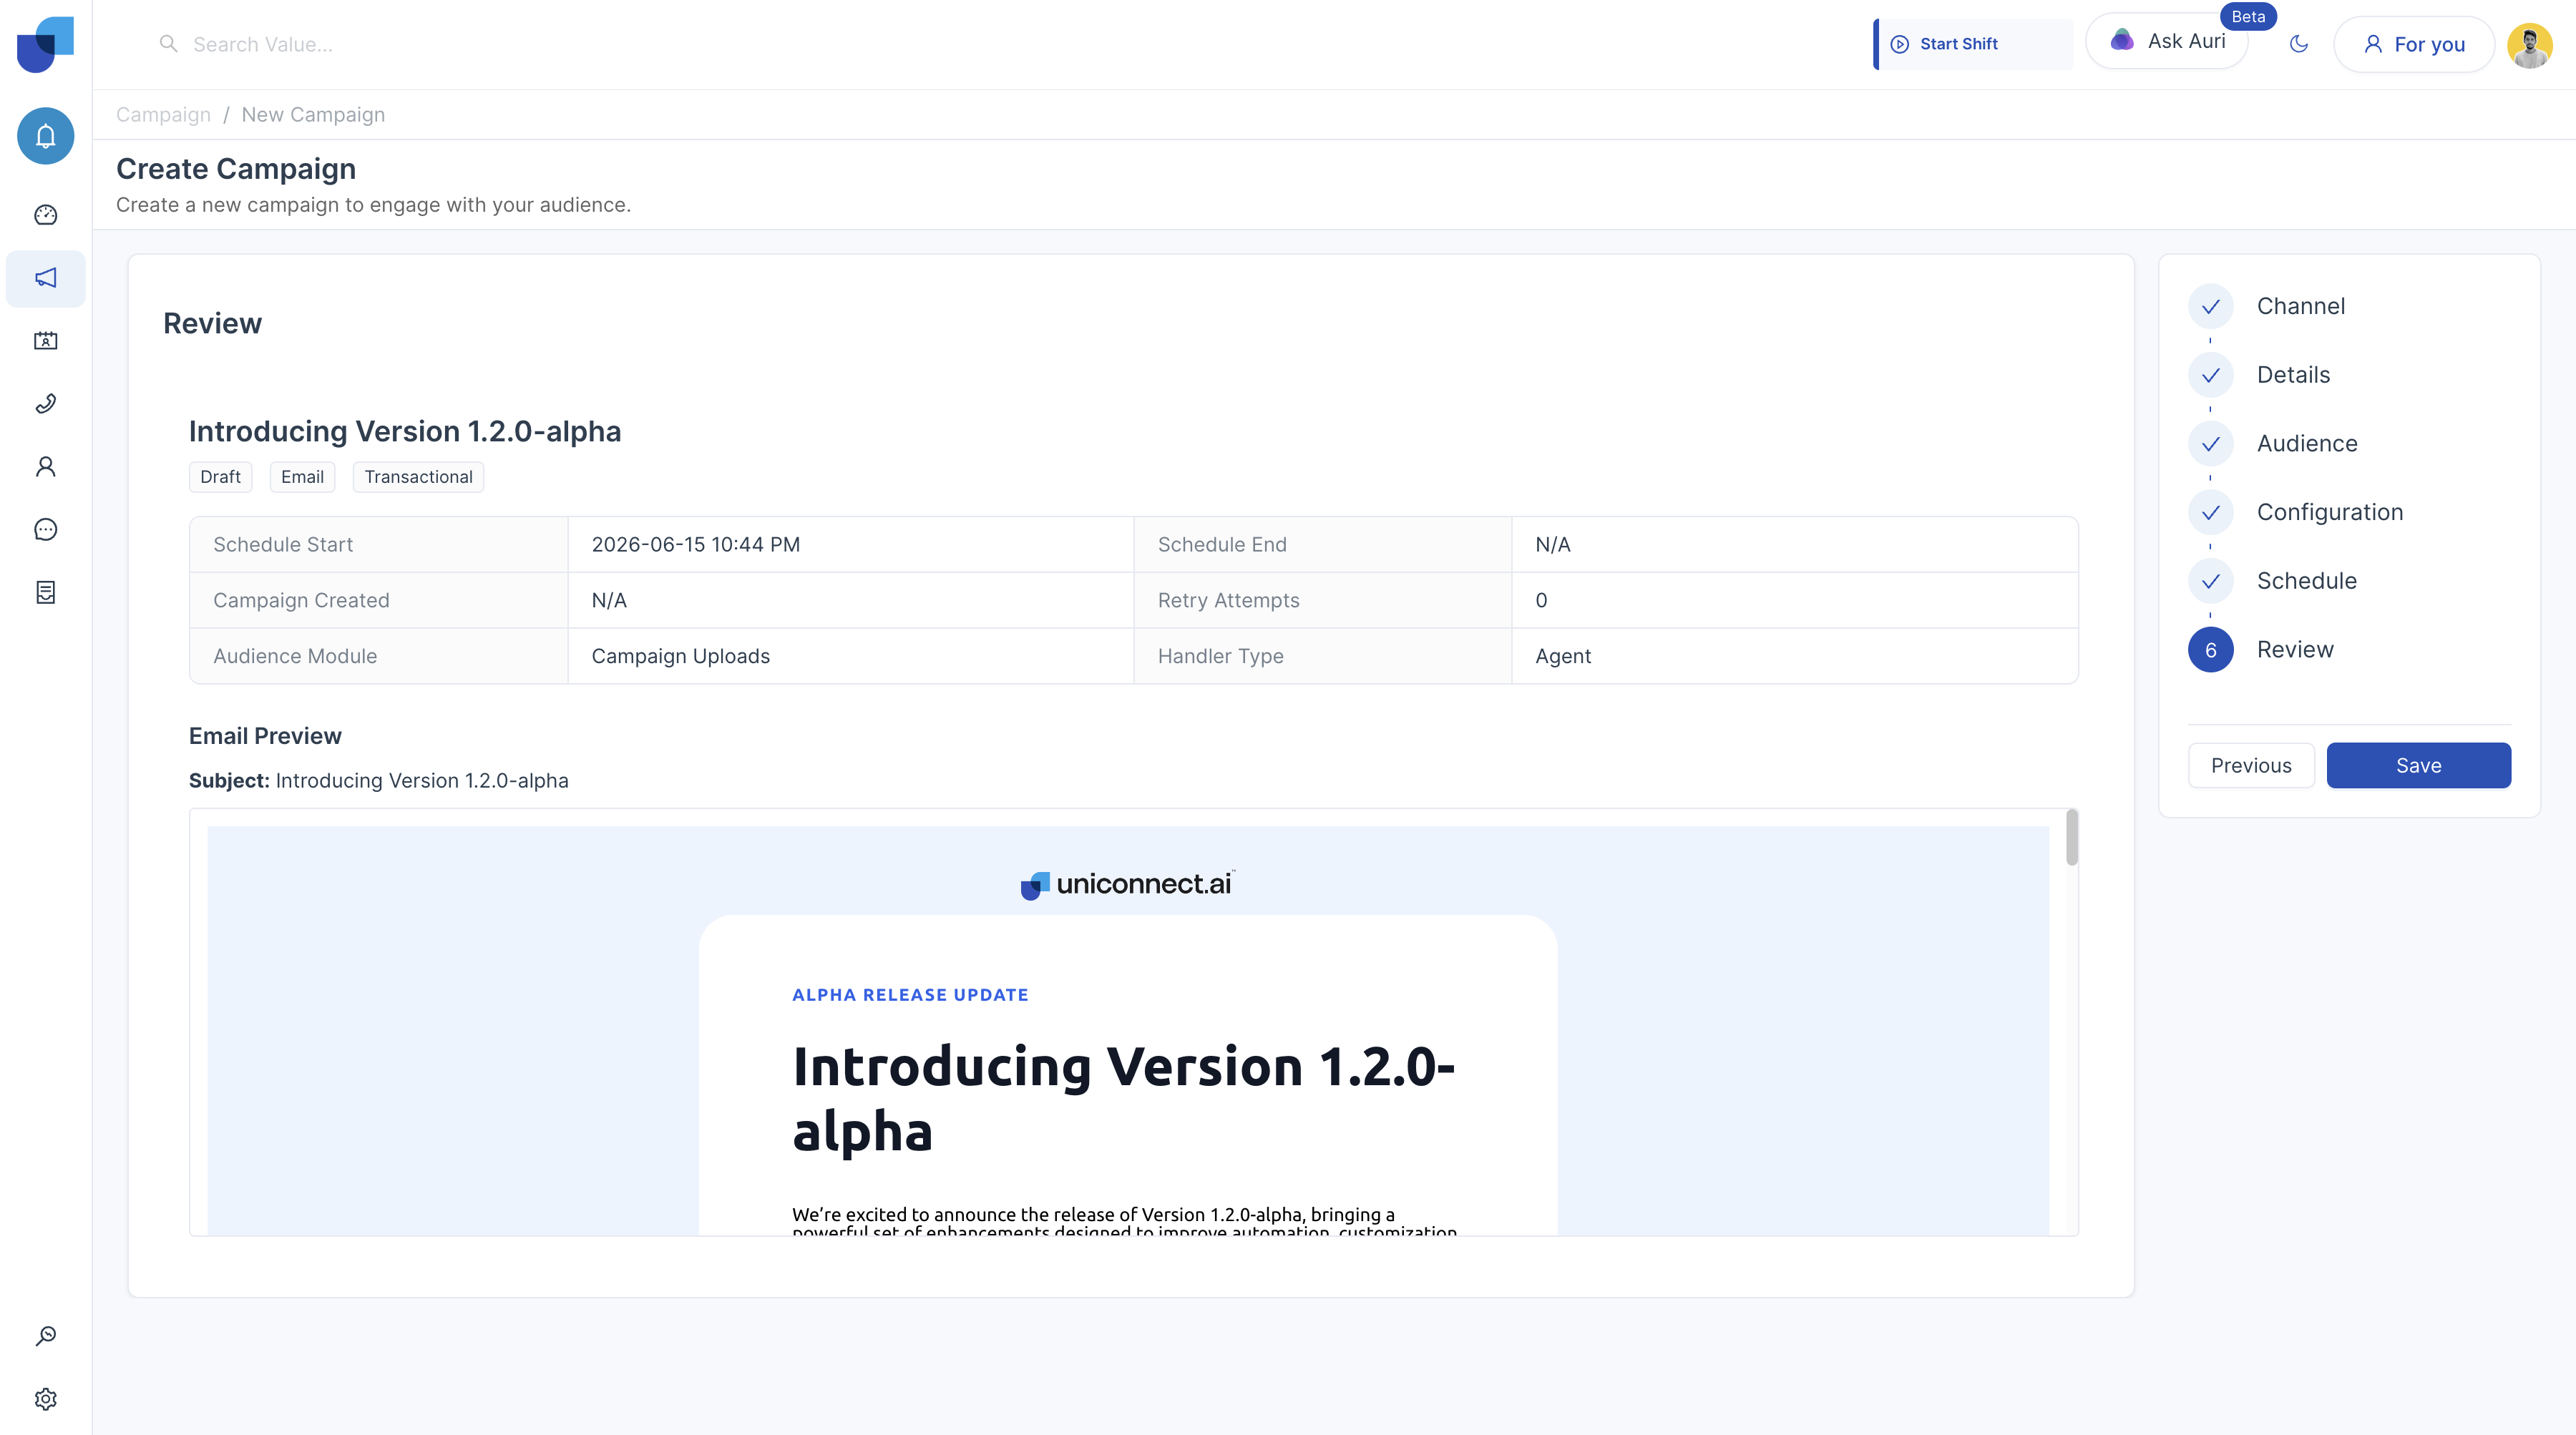Click the Previous button
Screen dimensions: 2576x1435
coord(2251,766)
